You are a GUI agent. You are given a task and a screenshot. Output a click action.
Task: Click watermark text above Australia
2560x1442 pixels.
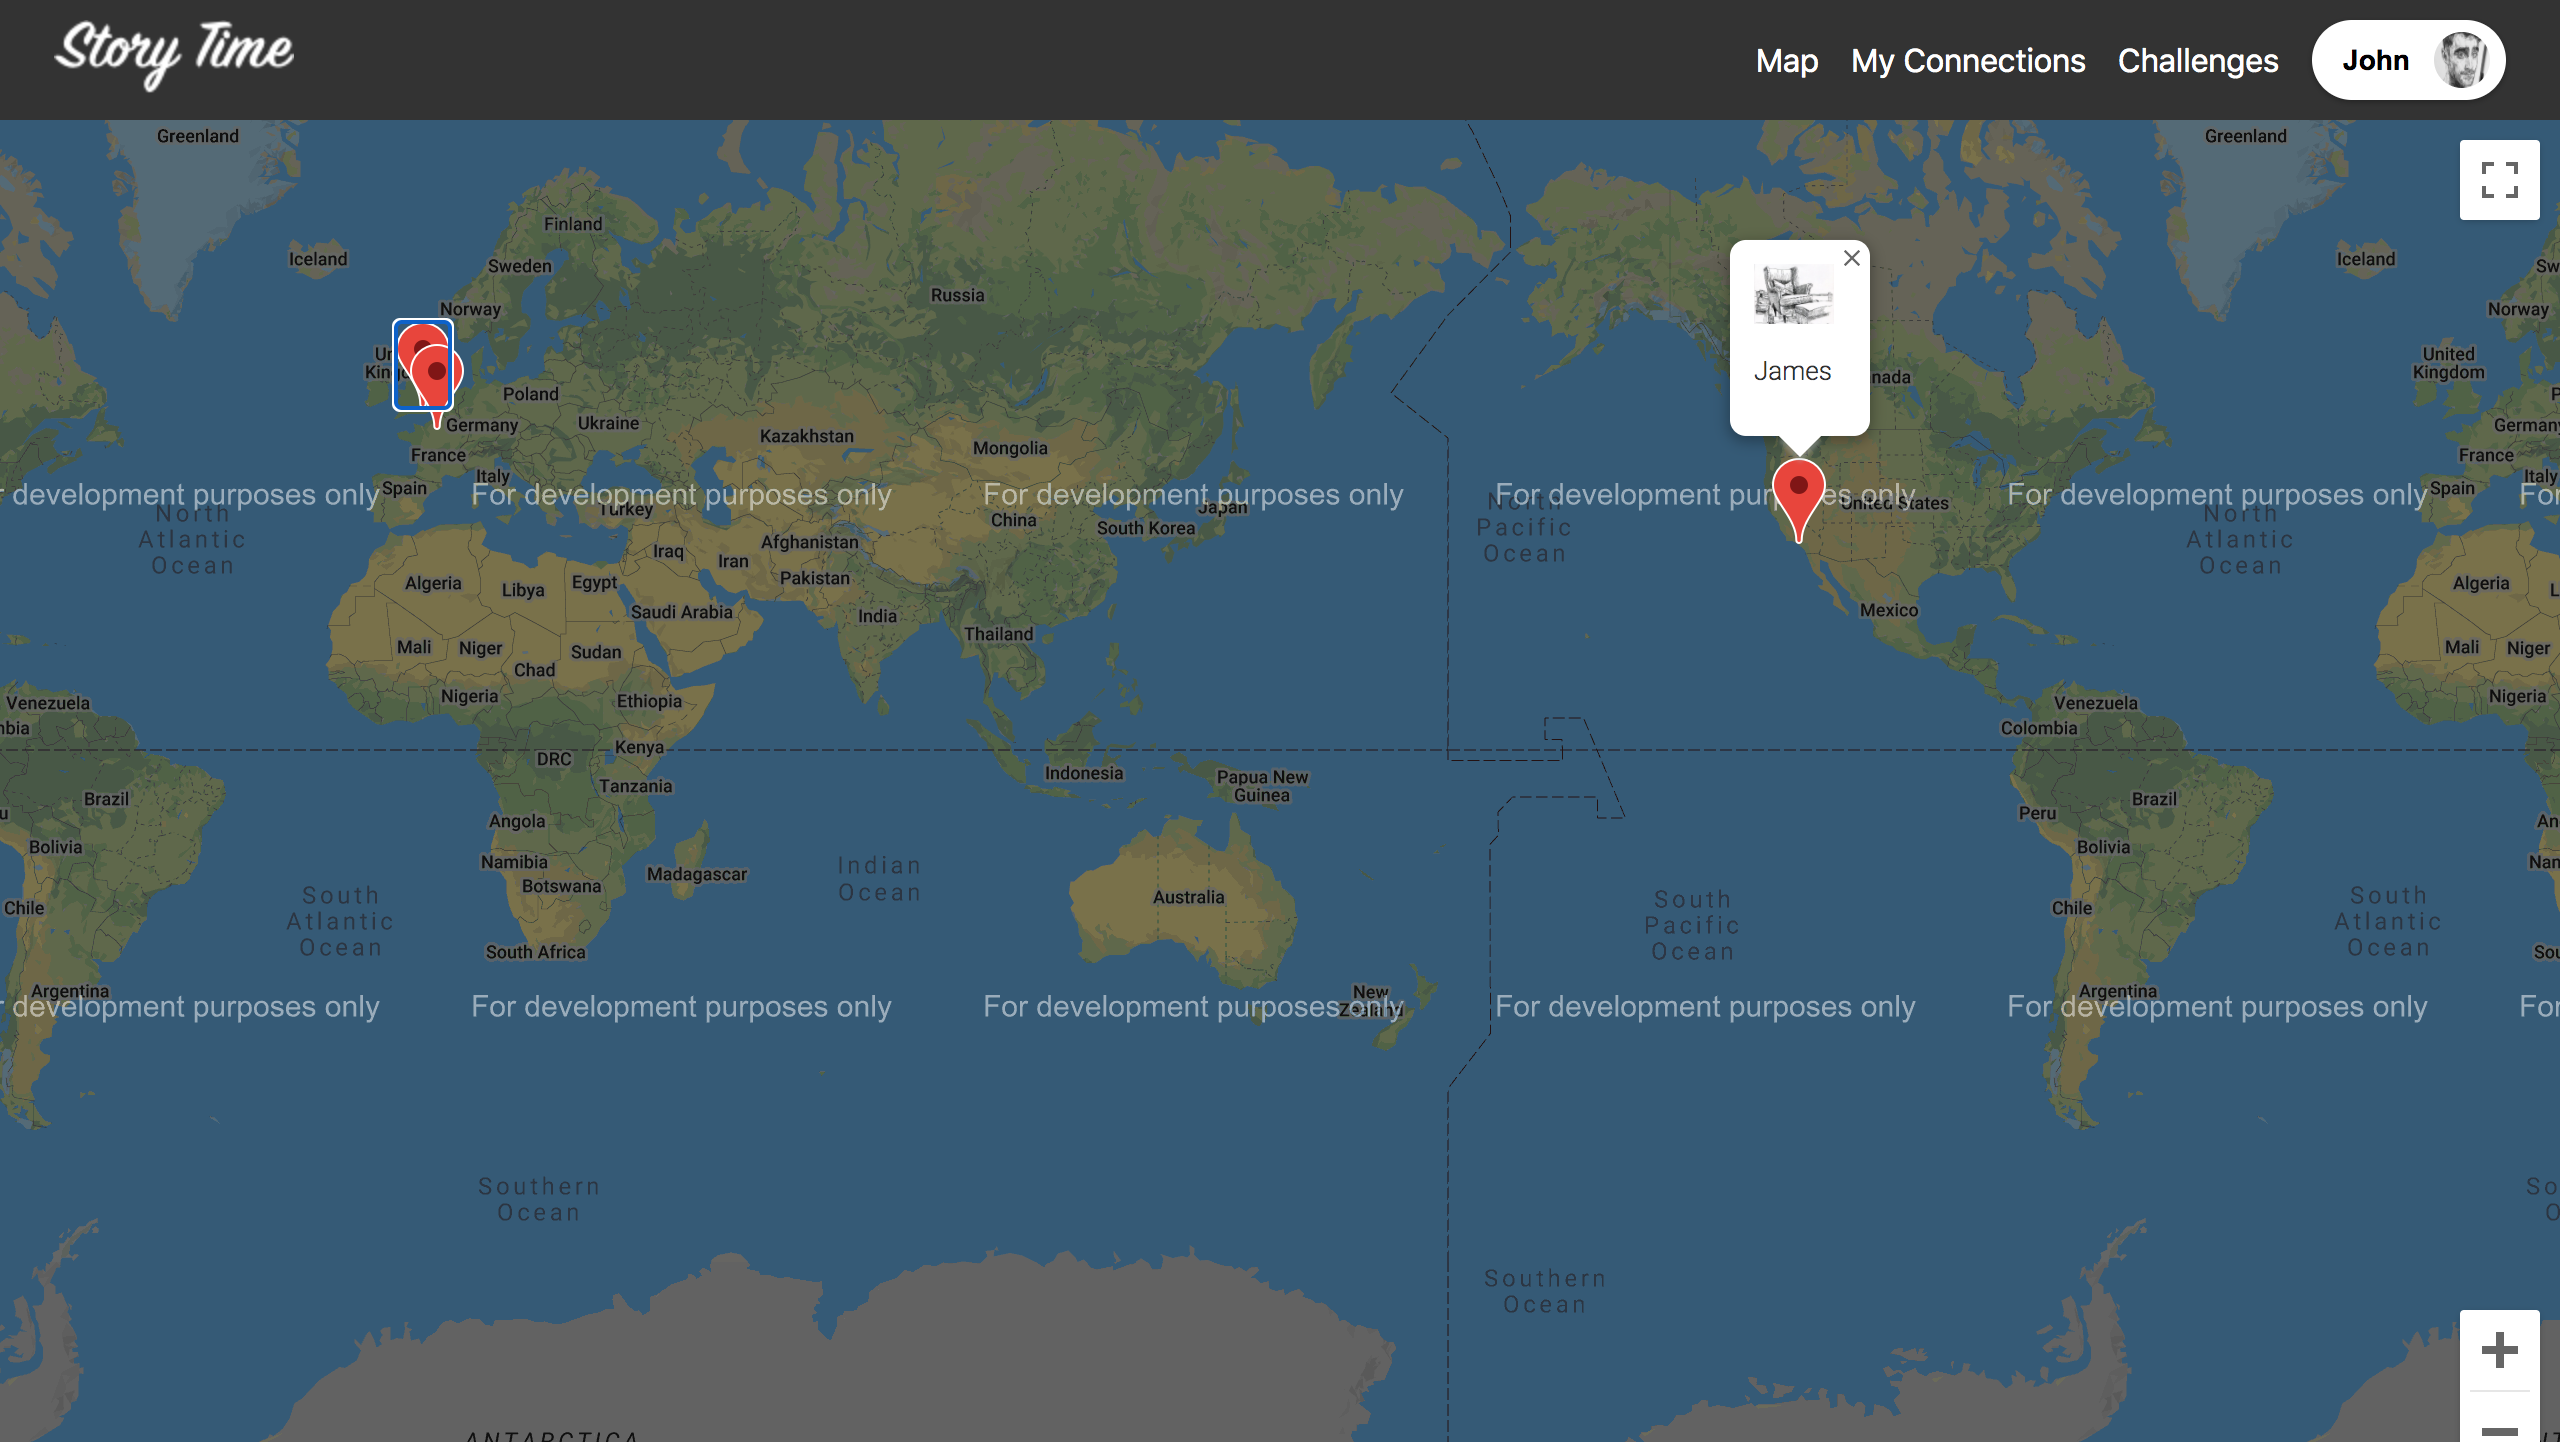(x=1192, y=495)
